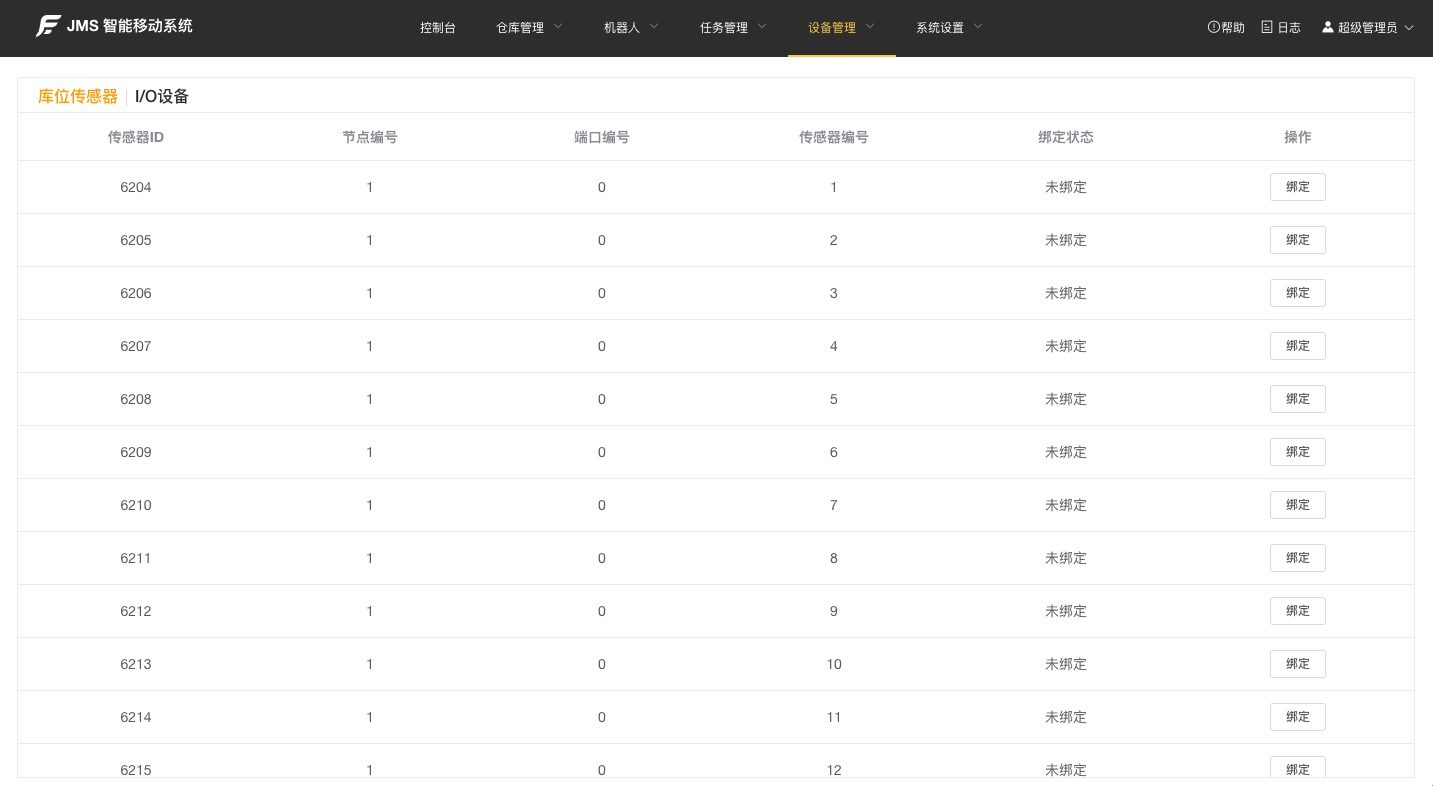The height and width of the screenshot is (786, 1433).
Task: Click the 操作 column header
Action: [1298, 137]
